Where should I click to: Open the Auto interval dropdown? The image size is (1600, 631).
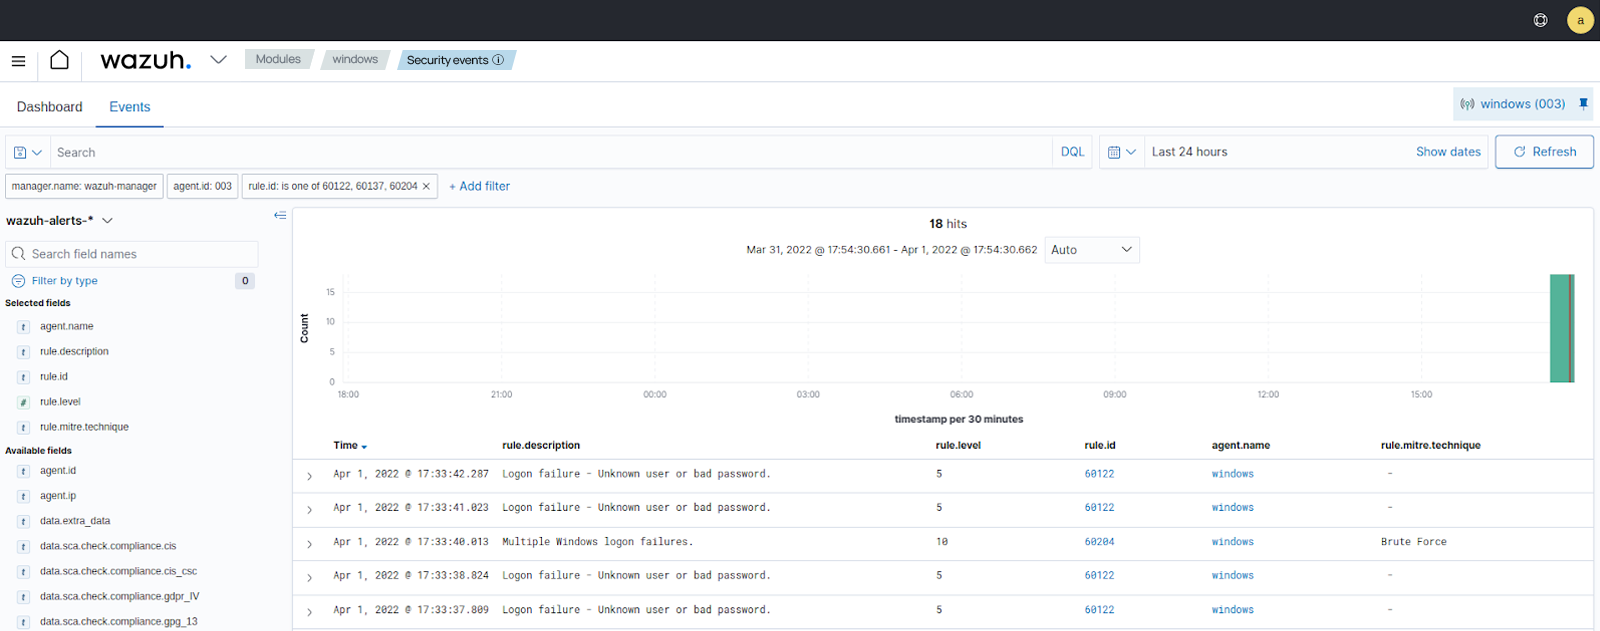(x=1092, y=250)
